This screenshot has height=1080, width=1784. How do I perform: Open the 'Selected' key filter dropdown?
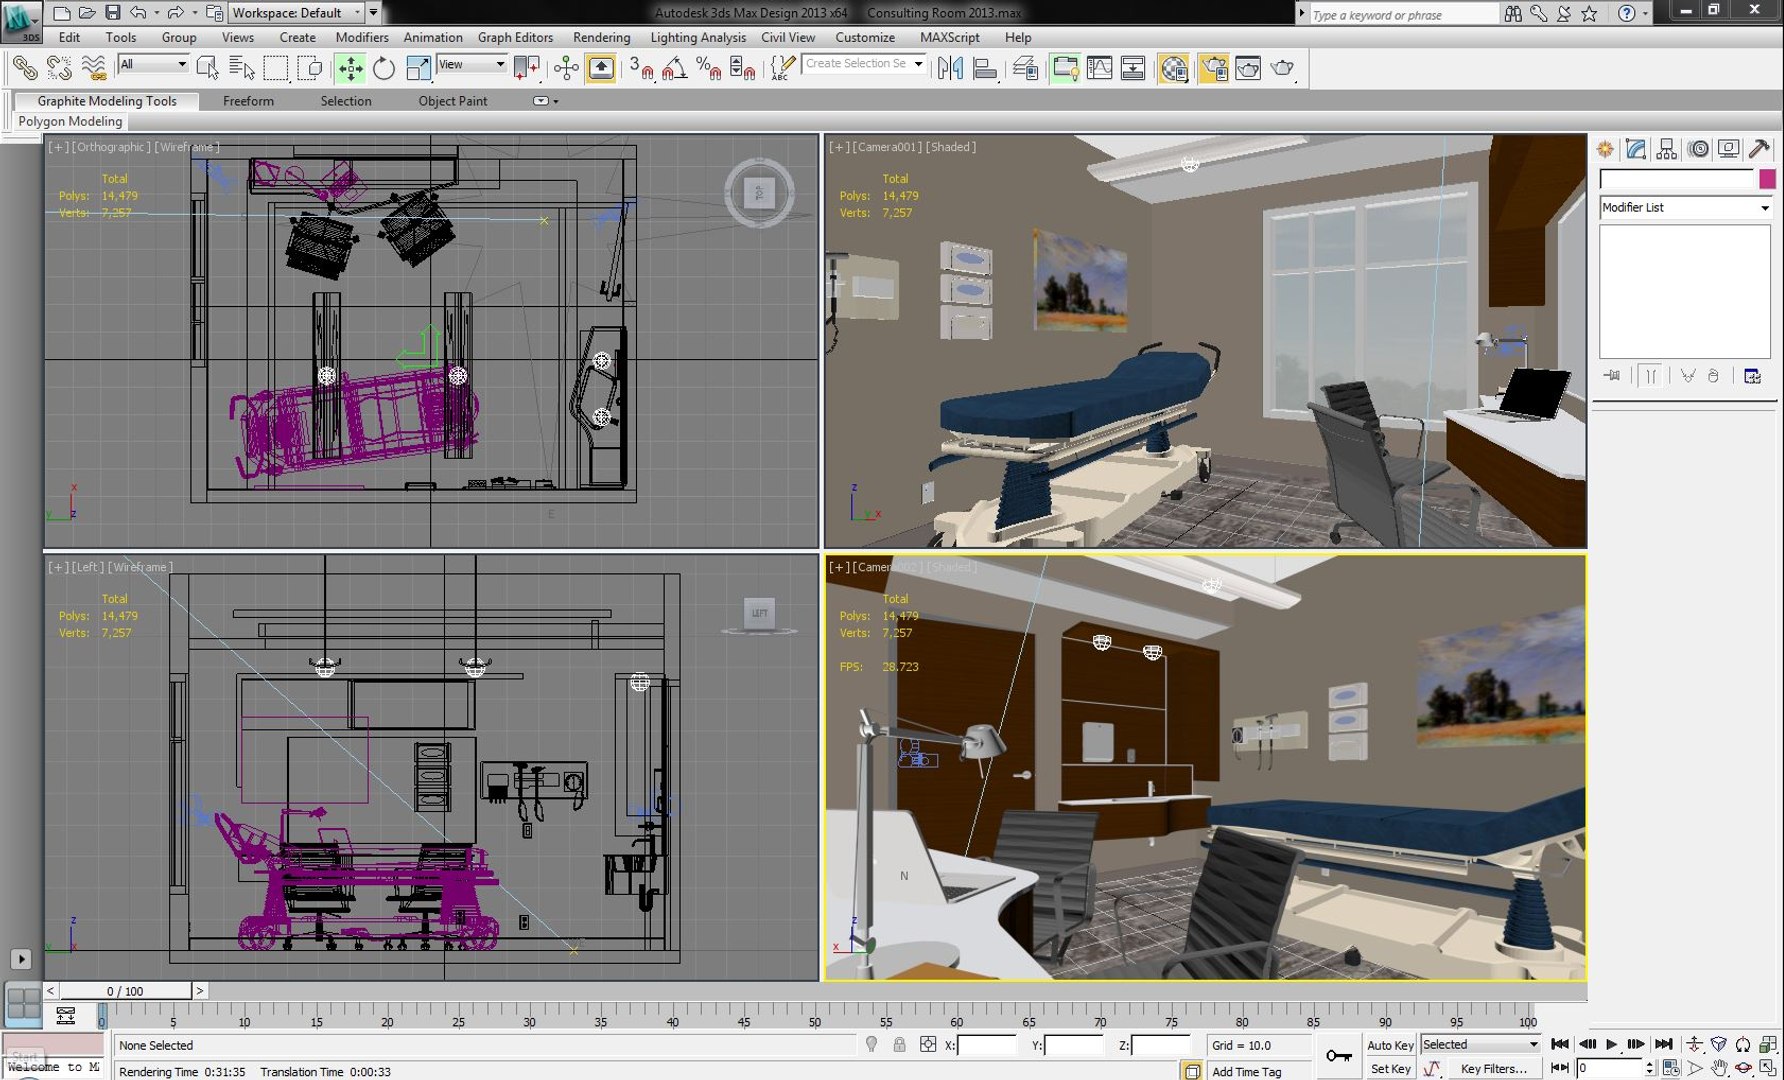(1480, 1044)
